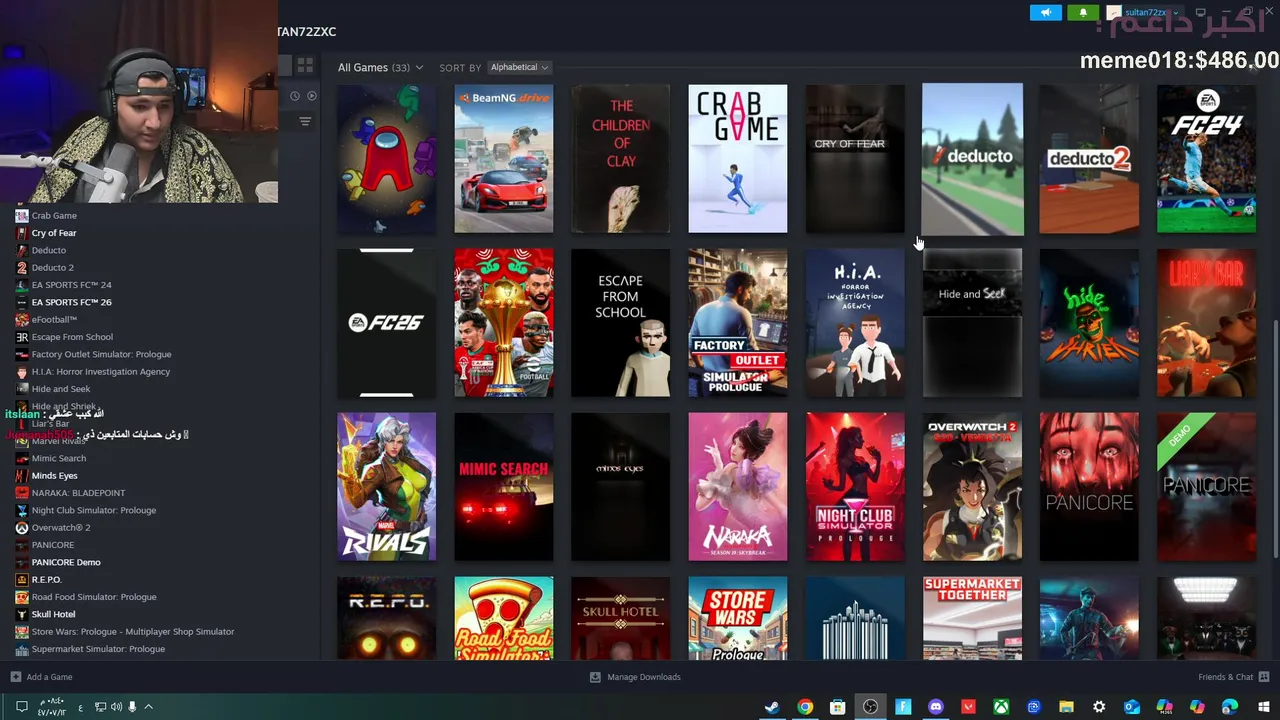Open the Supermarket Together game cover
1280x720 pixels.
(x=972, y=618)
